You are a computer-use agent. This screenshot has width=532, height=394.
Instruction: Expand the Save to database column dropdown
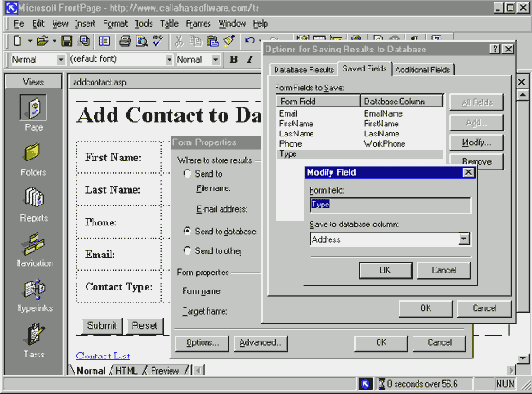(x=464, y=239)
